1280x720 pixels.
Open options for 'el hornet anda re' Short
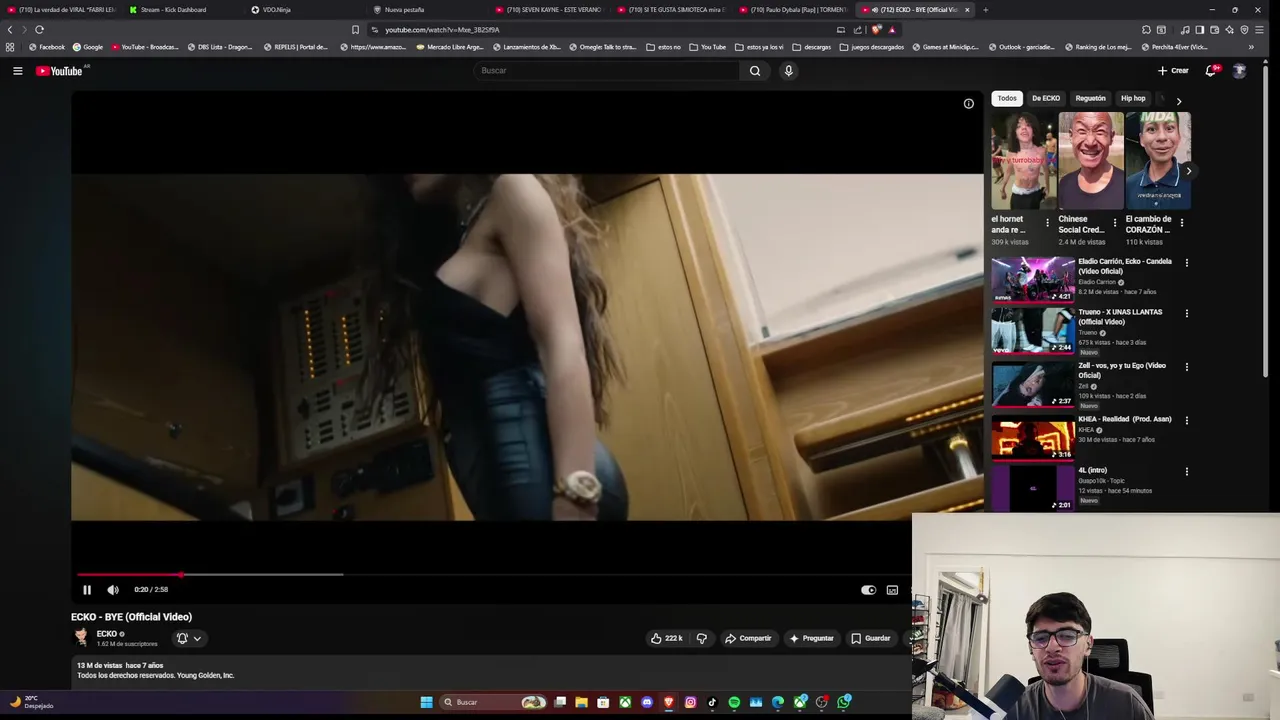(1048, 223)
